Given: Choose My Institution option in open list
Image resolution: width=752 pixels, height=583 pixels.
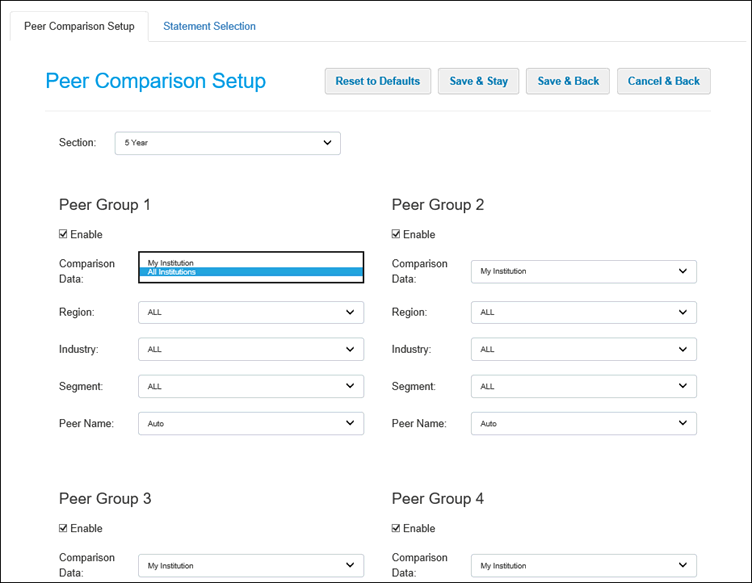Looking at the screenshot, I should pos(250,263).
